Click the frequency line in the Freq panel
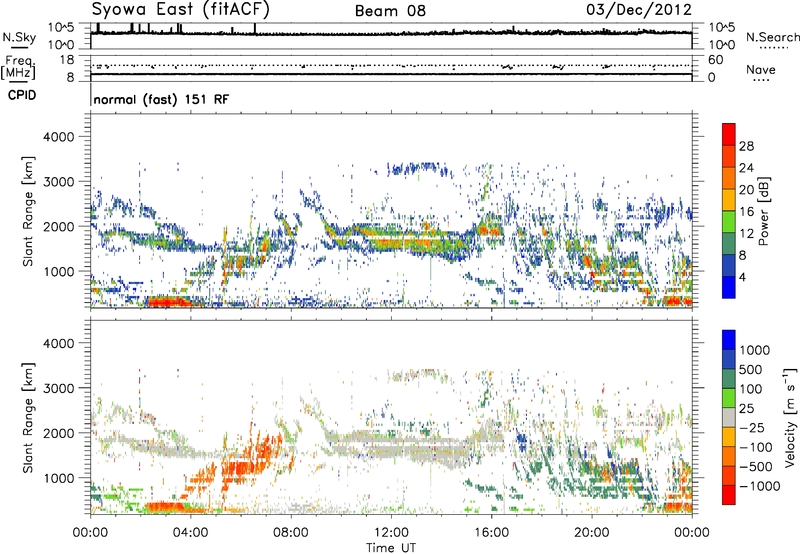The height and width of the screenshot is (554, 800). click(x=391, y=74)
